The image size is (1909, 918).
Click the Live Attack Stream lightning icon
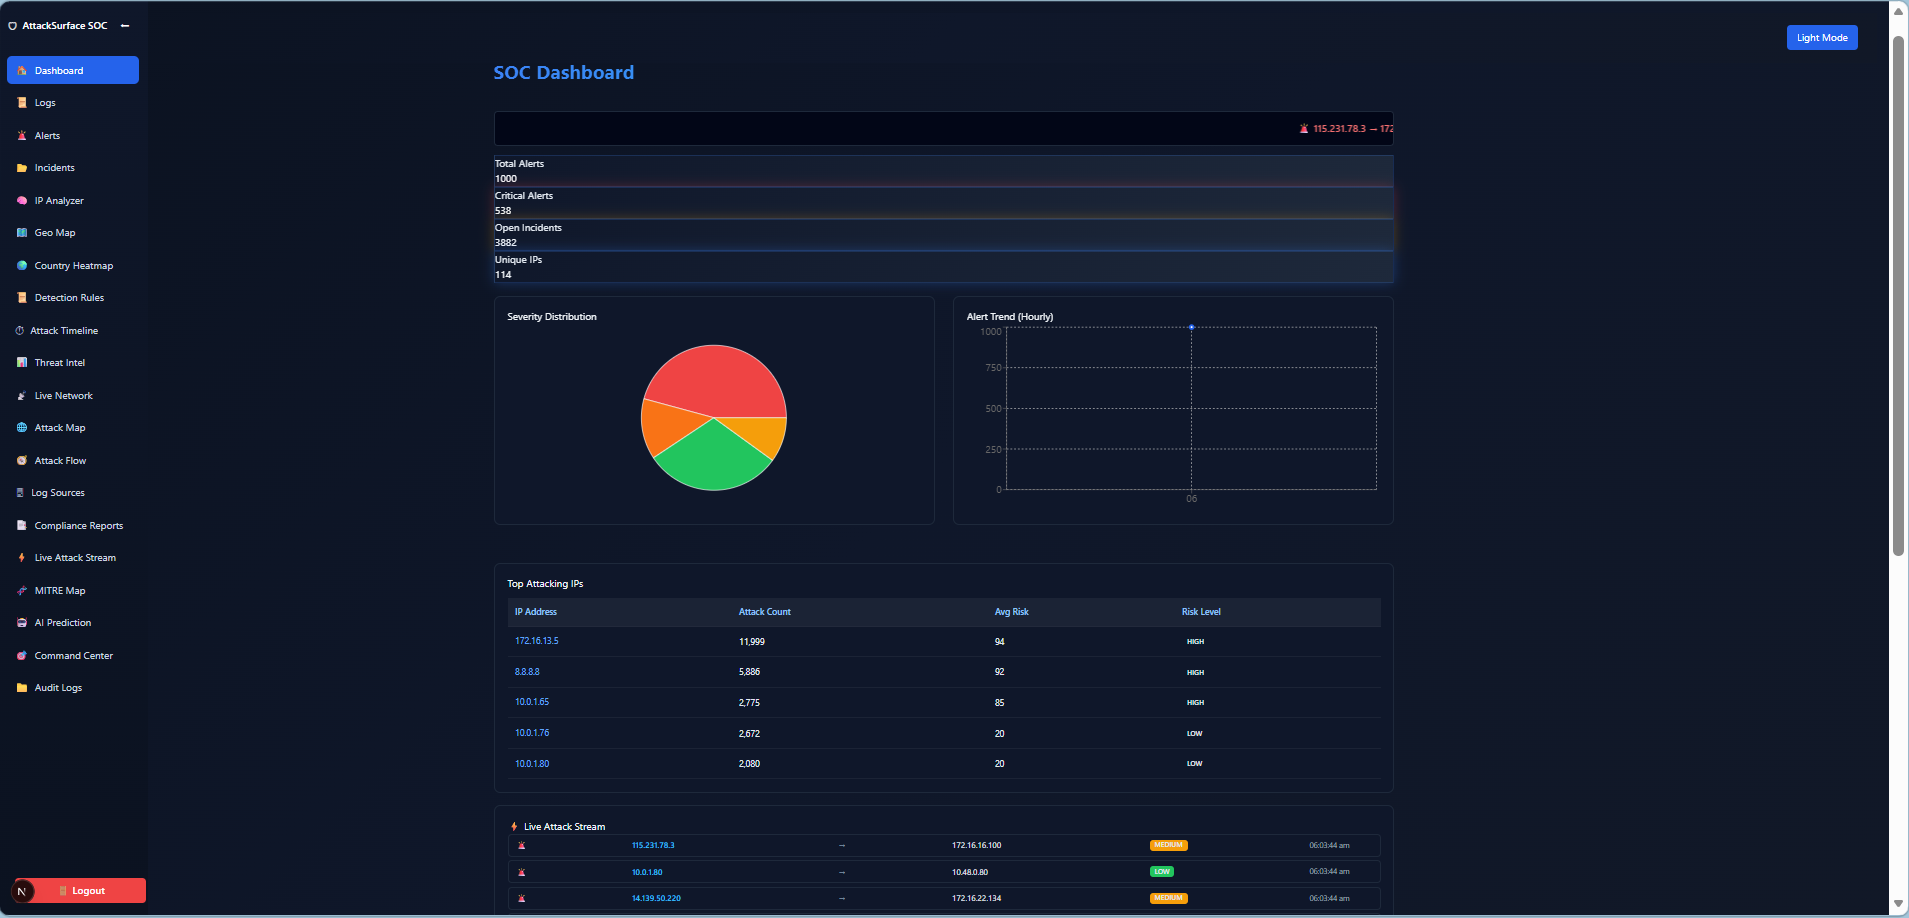[x=22, y=558]
